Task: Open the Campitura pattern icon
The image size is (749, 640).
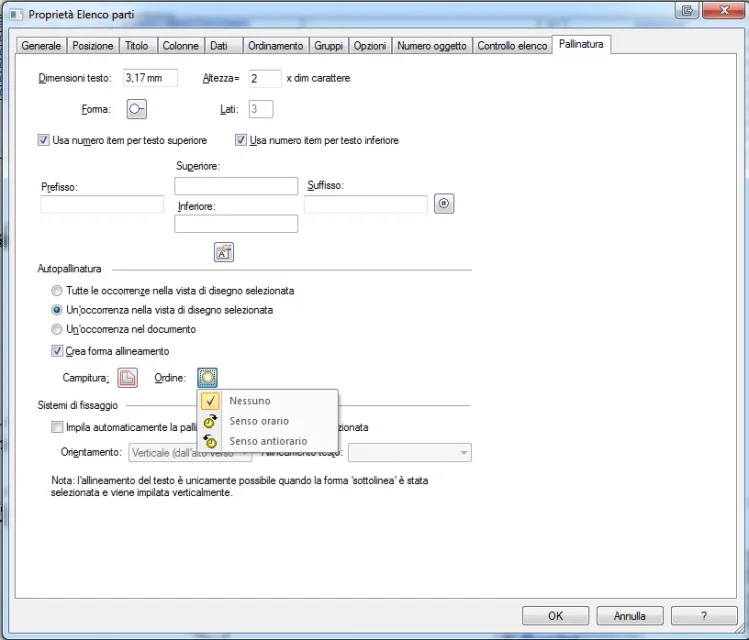Action: pyautogui.click(x=127, y=378)
